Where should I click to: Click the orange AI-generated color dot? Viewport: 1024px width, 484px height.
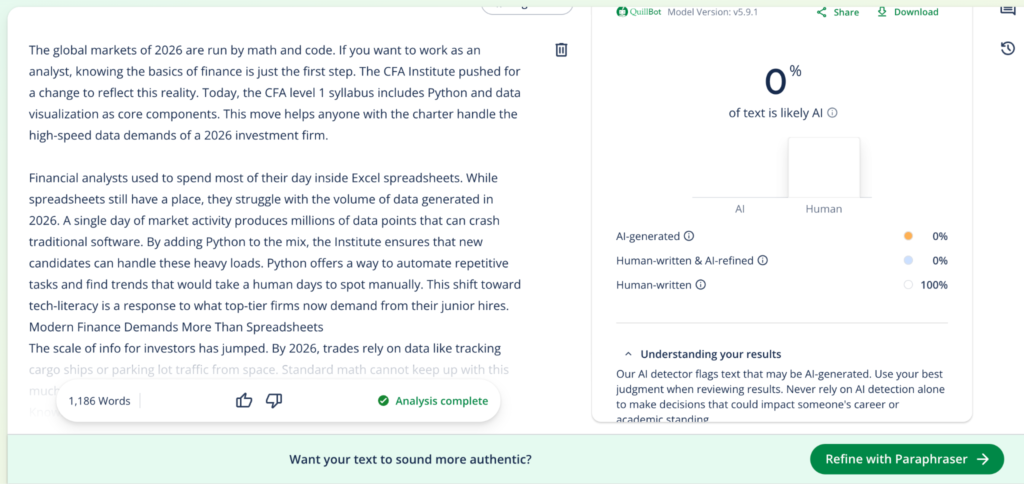pyautogui.click(x=908, y=236)
